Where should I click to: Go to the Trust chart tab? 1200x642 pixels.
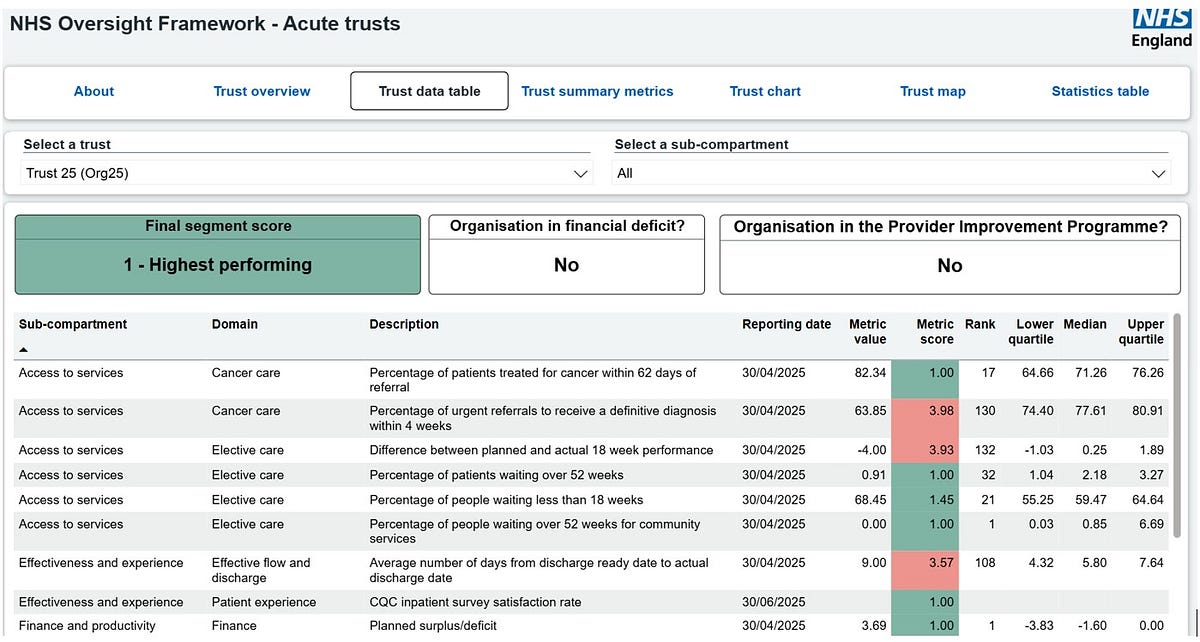[765, 91]
